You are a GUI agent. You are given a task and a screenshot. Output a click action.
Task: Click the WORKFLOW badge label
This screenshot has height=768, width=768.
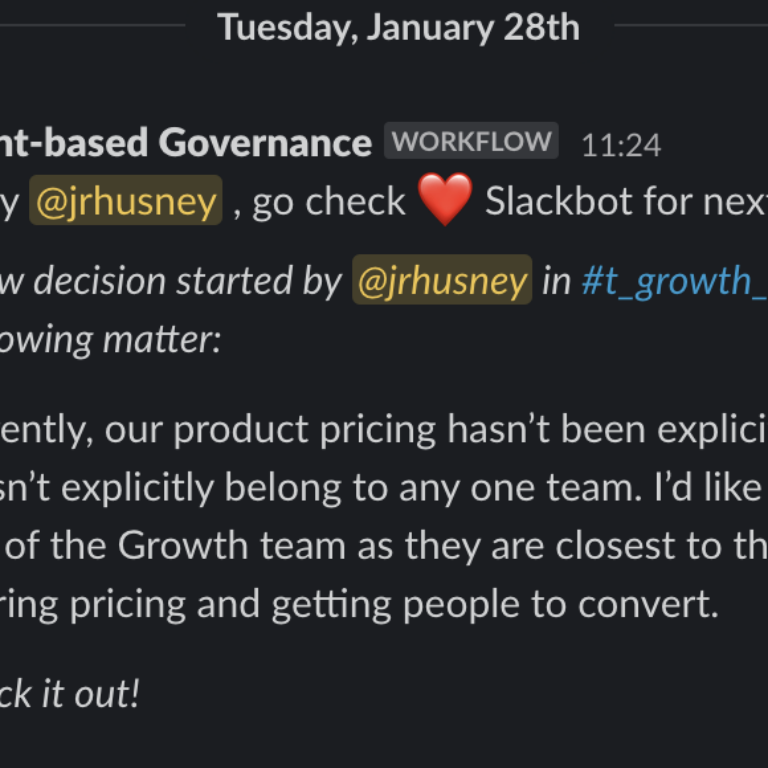(x=471, y=142)
